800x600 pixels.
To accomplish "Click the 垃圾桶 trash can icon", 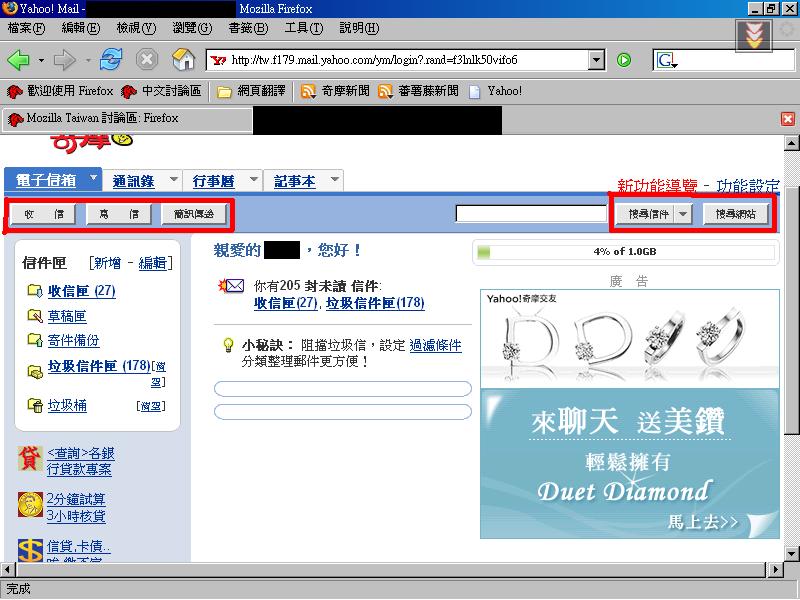I will 35,406.
